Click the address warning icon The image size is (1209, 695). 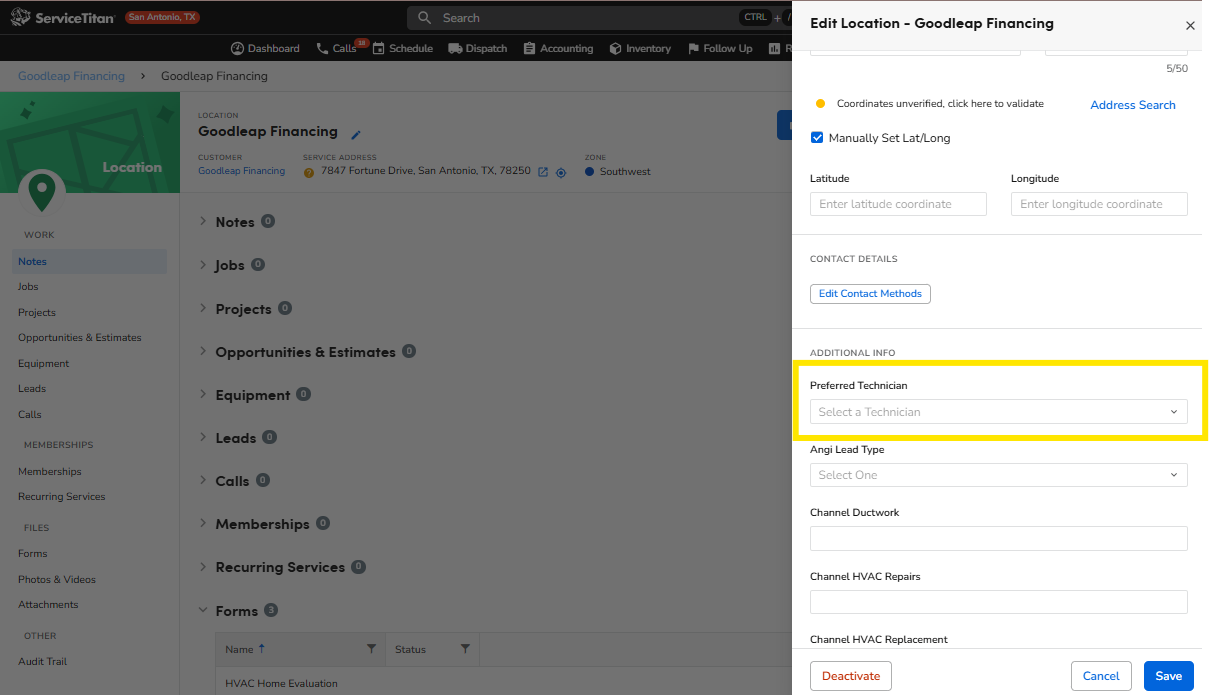pos(309,172)
